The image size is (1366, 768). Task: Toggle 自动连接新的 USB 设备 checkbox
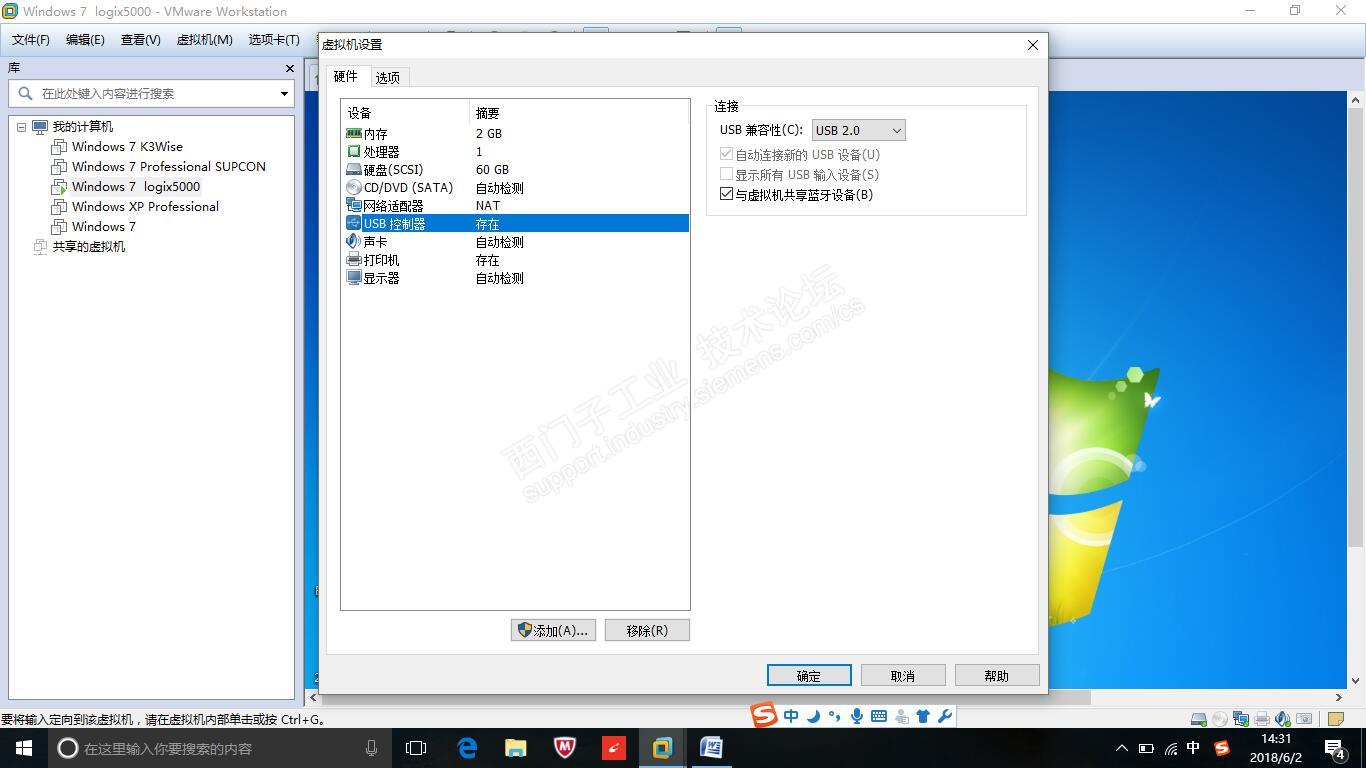click(x=727, y=154)
